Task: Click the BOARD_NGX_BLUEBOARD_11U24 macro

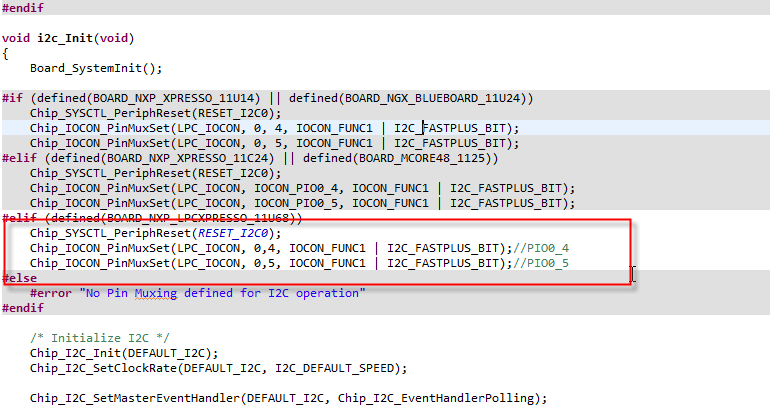Action: point(432,98)
